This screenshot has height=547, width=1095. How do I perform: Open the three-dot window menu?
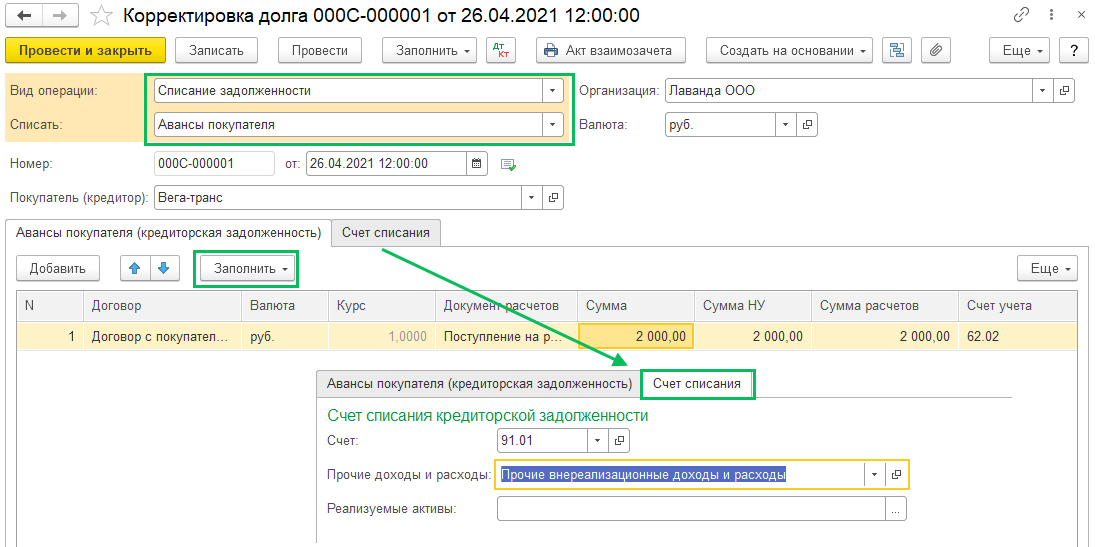[1052, 15]
